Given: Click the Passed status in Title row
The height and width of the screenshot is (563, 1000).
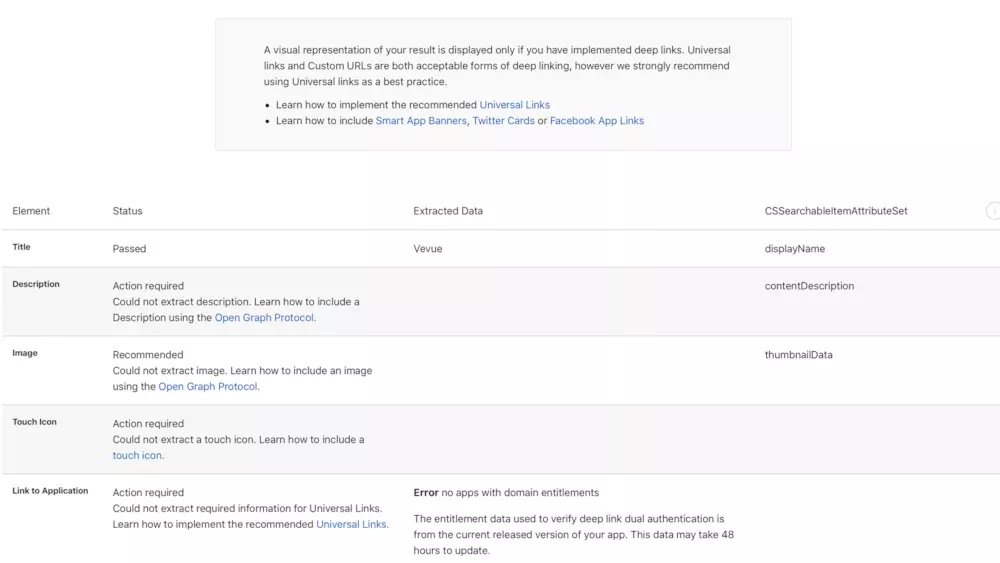Looking at the screenshot, I should point(129,249).
